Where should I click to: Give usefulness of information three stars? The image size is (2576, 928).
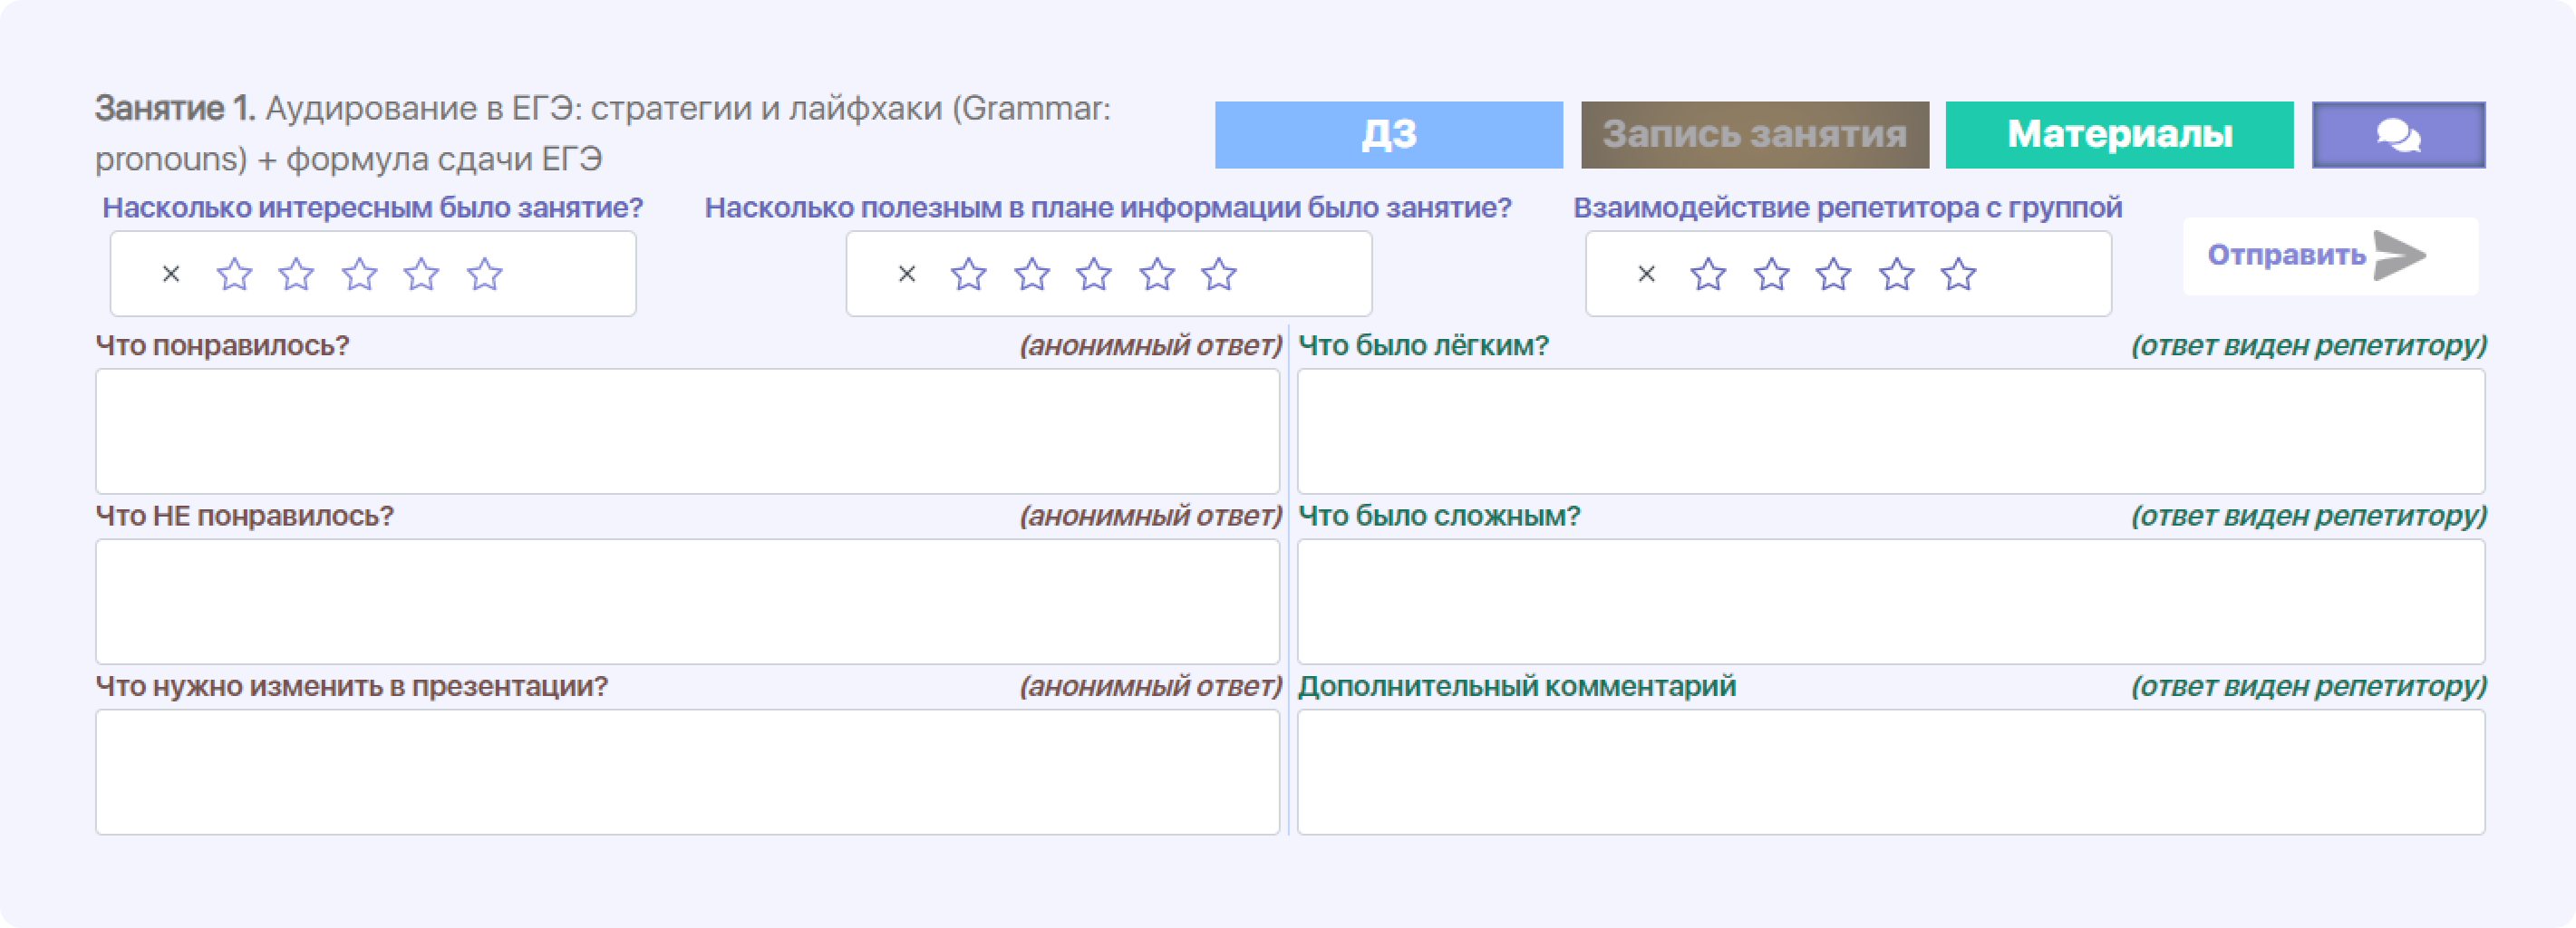coord(1094,274)
